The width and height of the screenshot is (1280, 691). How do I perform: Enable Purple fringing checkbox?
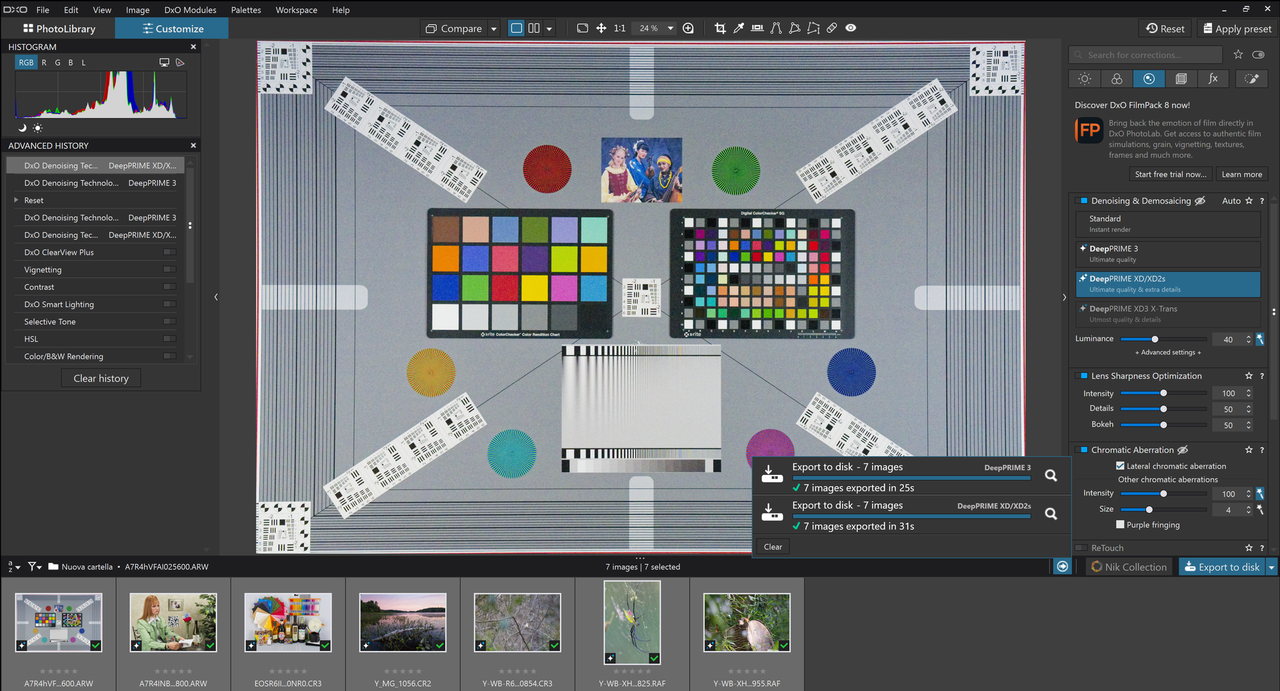point(1120,524)
